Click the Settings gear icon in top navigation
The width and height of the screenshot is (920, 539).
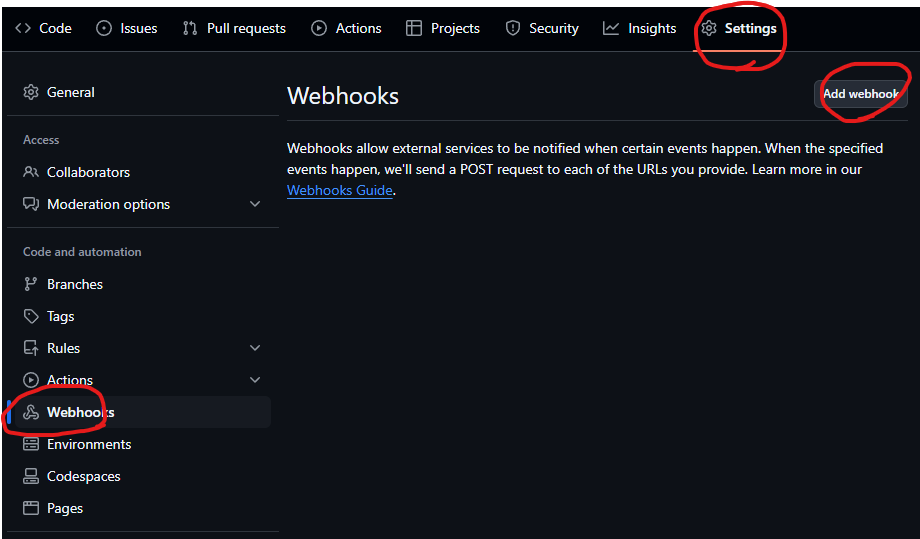click(x=709, y=28)
